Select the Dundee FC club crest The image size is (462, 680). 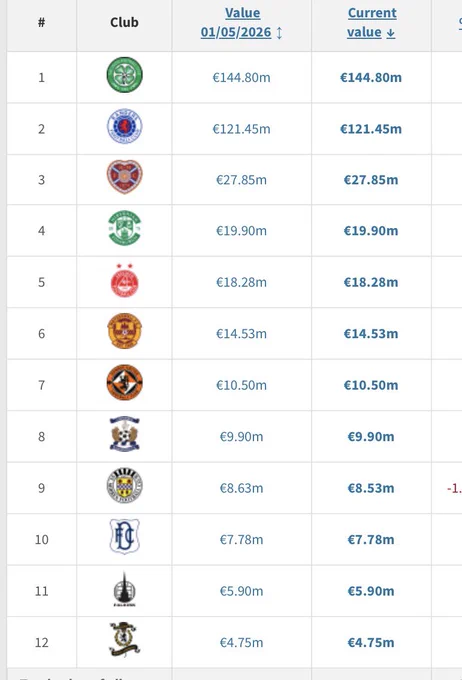(125, 536)
